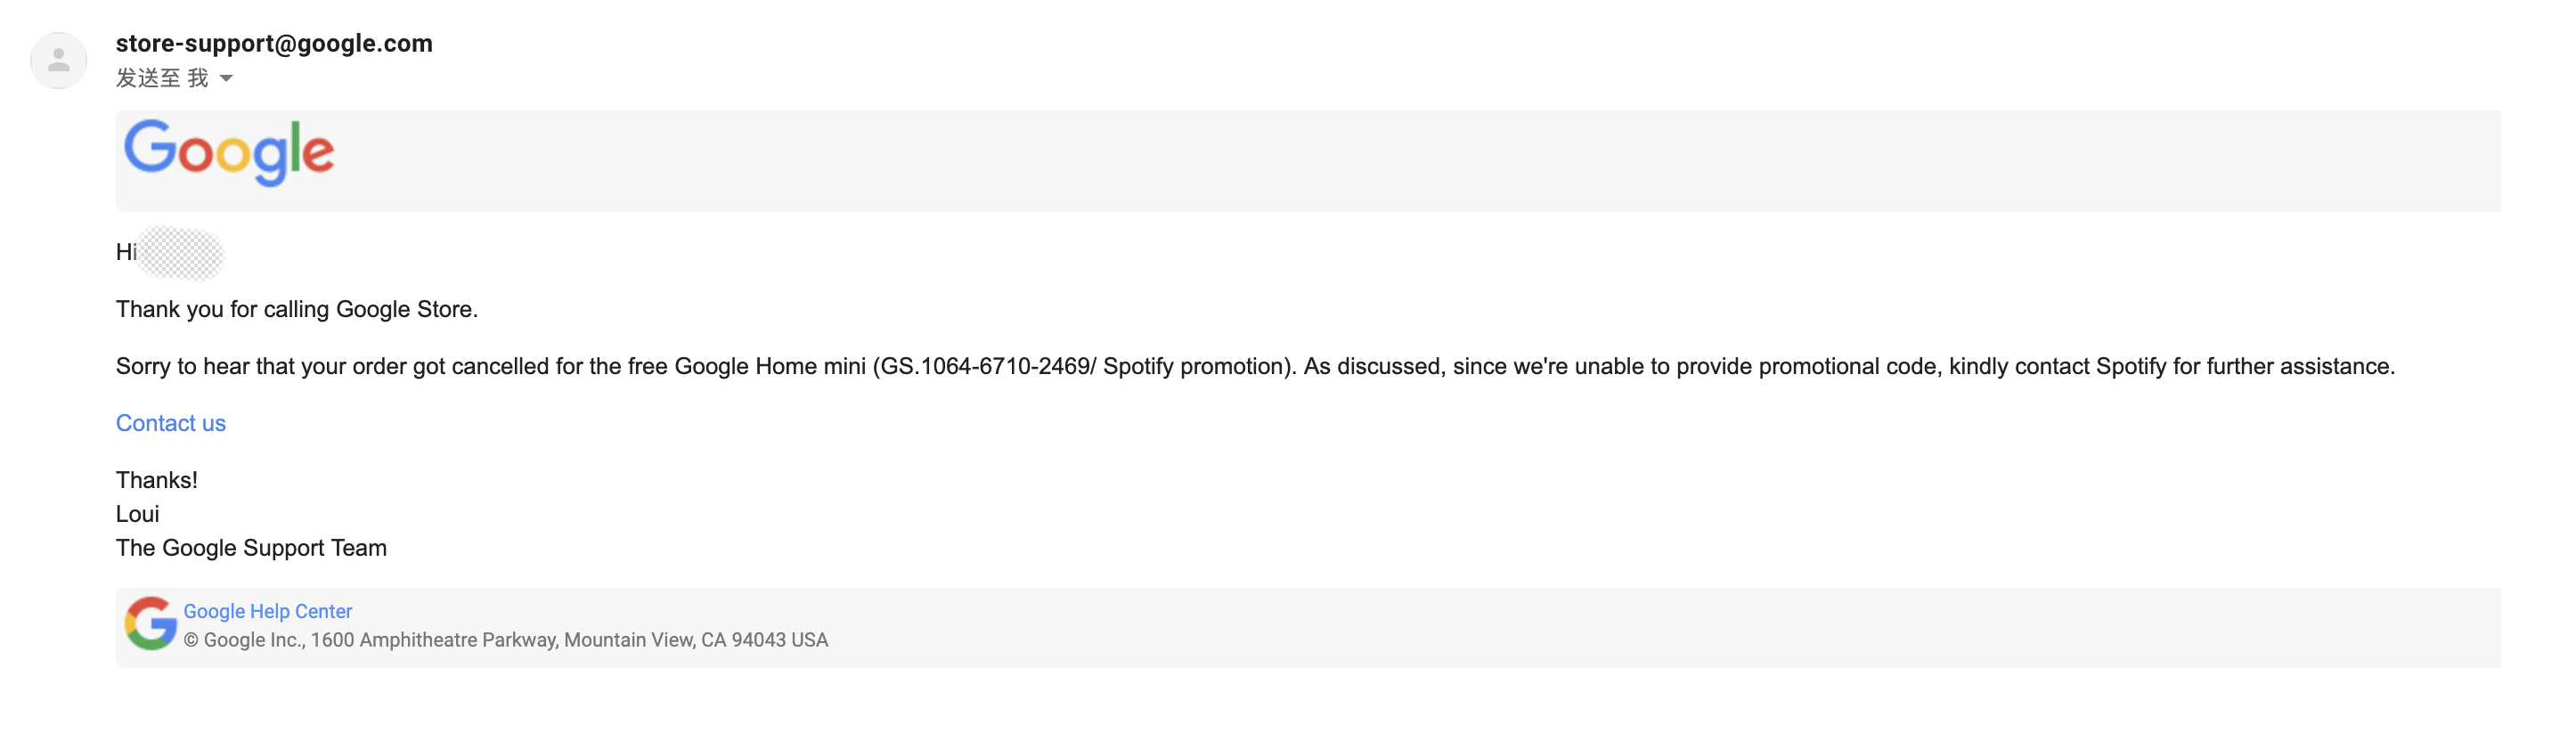The width and height of the screenshot is (2576, 741).
Task: Click the sender's gray avatar icon
Action: 59,60
